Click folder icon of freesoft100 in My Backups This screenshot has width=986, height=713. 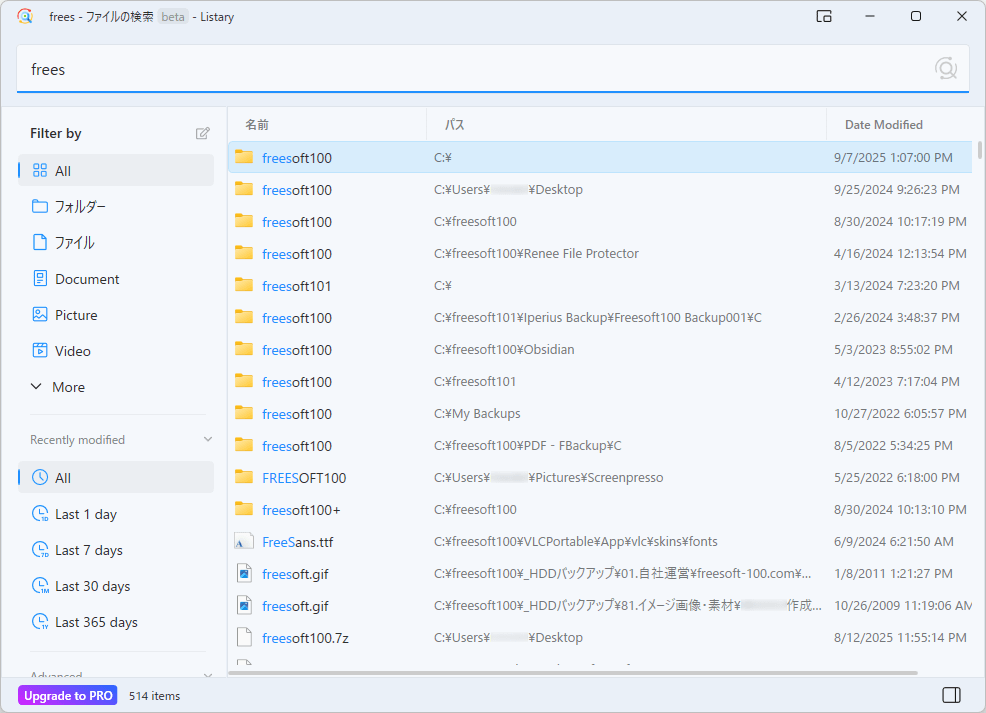point(244,413)
